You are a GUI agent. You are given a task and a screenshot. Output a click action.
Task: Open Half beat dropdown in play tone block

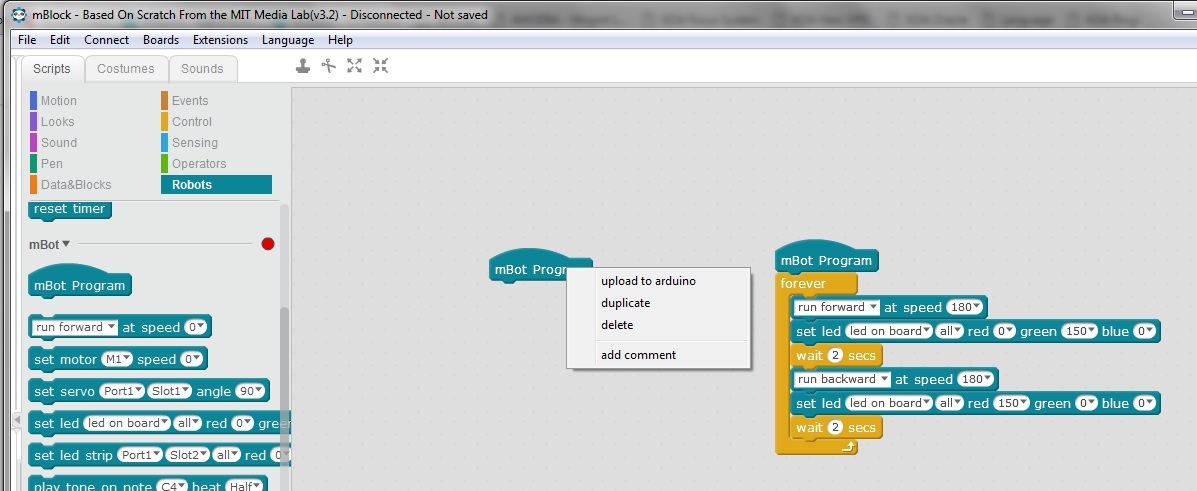(x=246, y=486)
